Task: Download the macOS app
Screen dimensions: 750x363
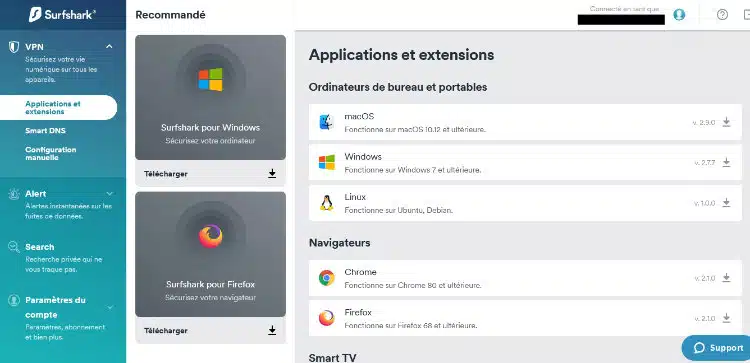Action: [x=726, y=122]
